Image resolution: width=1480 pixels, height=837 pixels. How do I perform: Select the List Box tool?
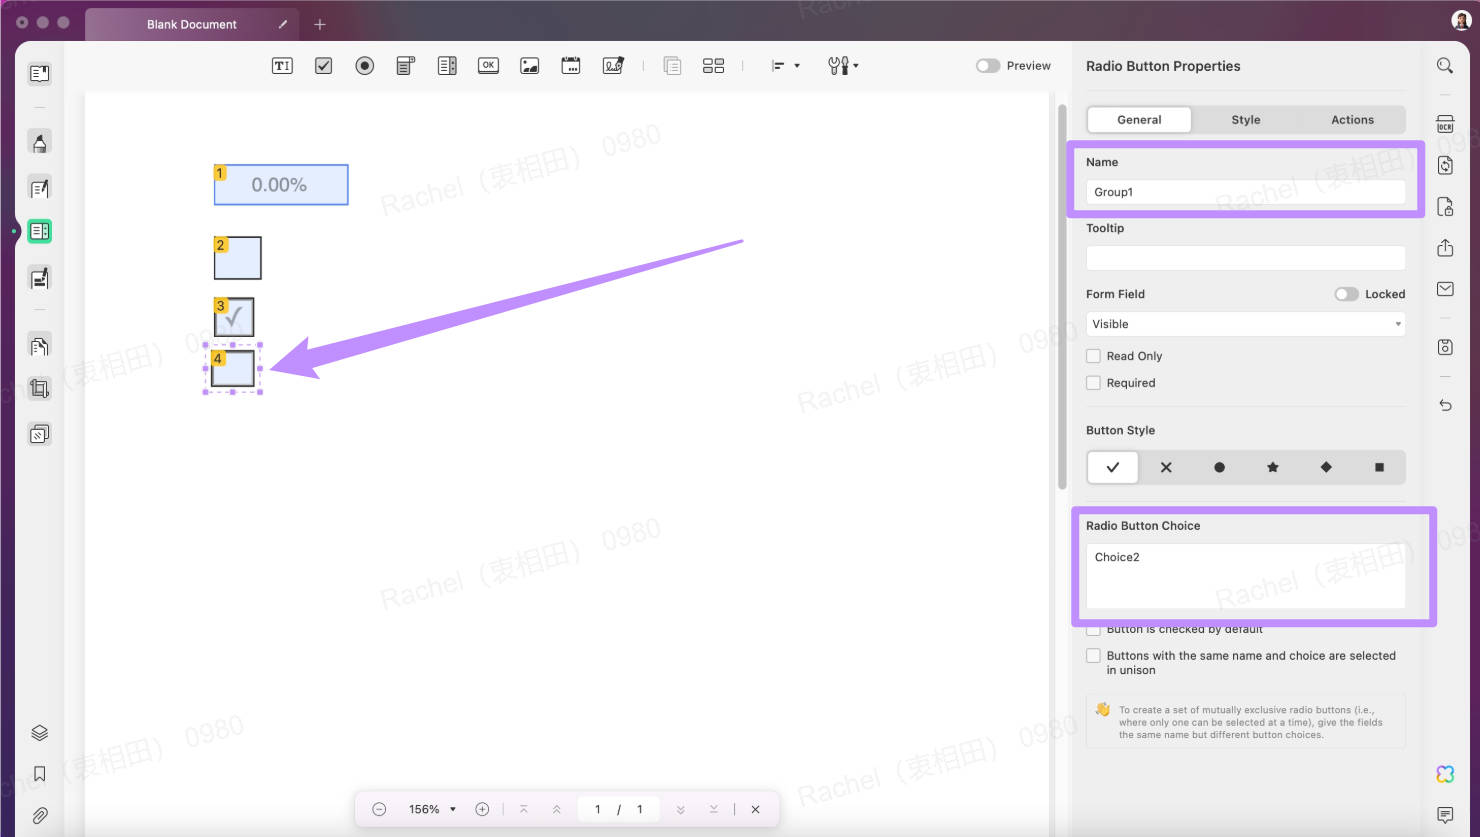pos(447,66)
